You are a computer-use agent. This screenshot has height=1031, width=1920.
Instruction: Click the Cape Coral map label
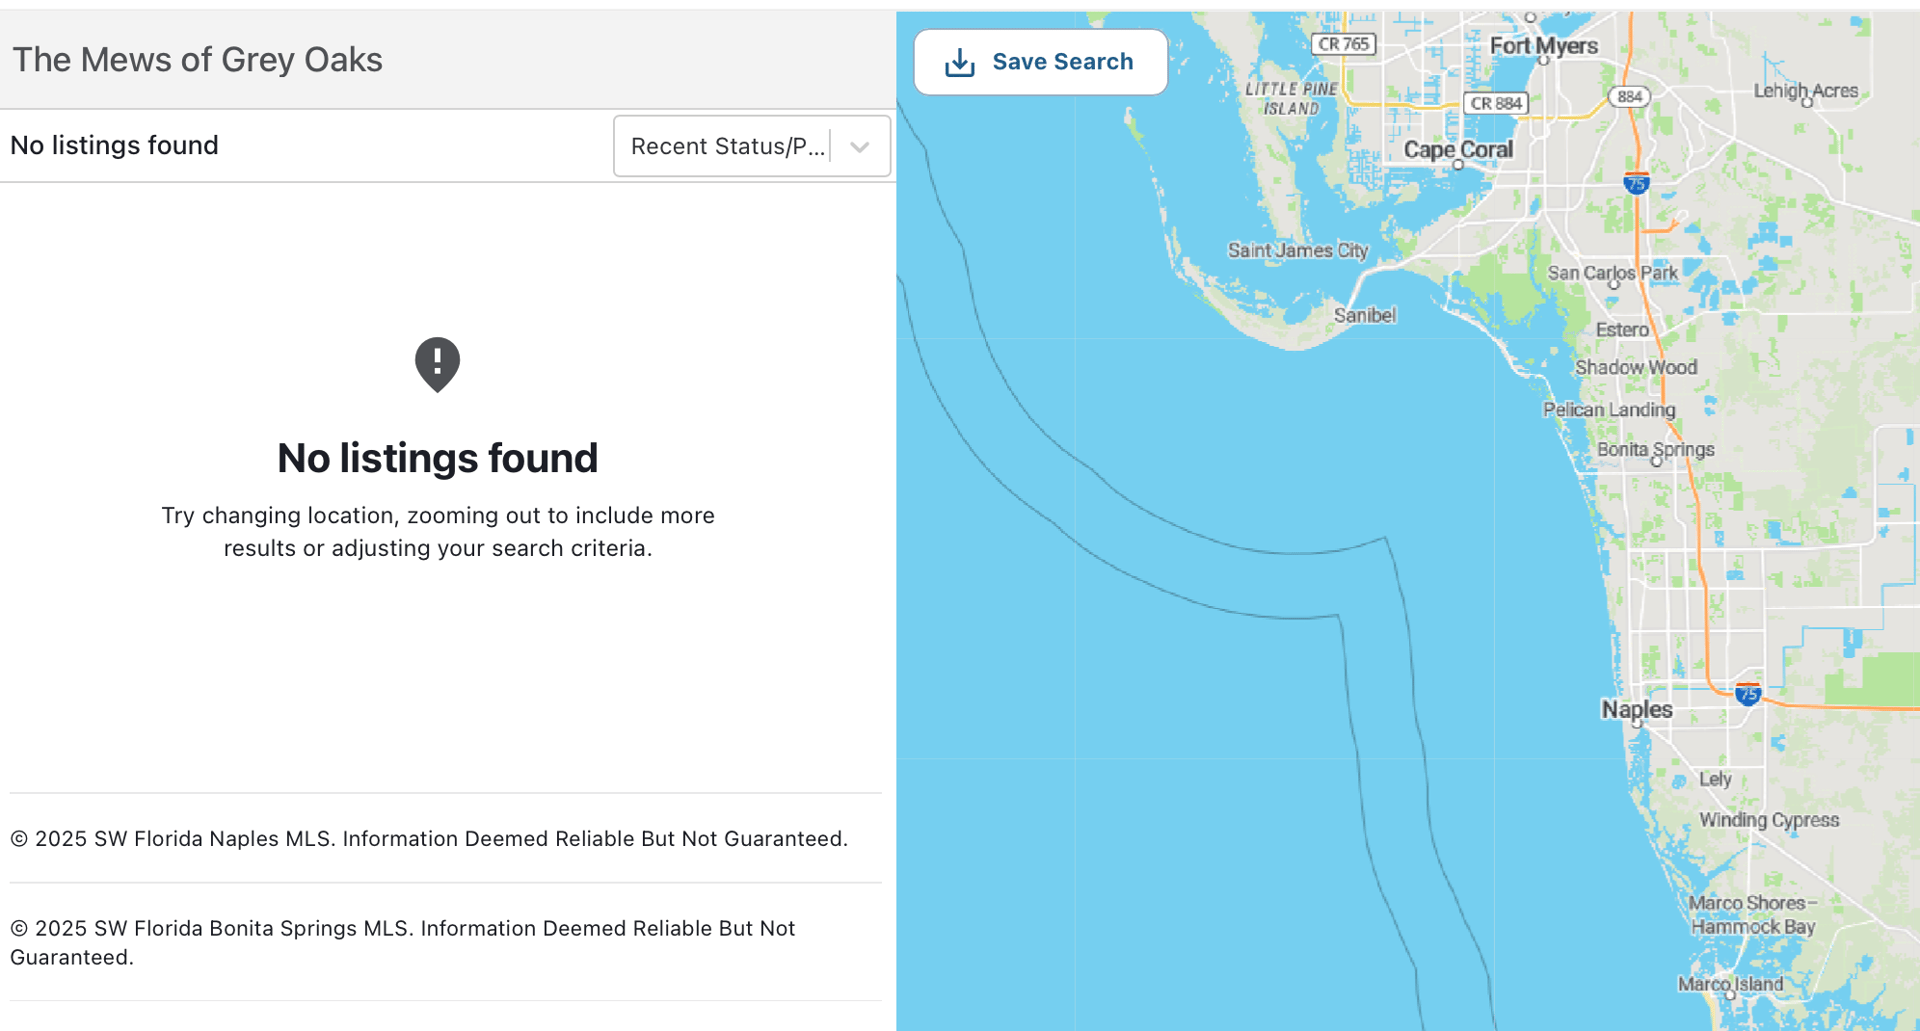[x=1458, y=150]
